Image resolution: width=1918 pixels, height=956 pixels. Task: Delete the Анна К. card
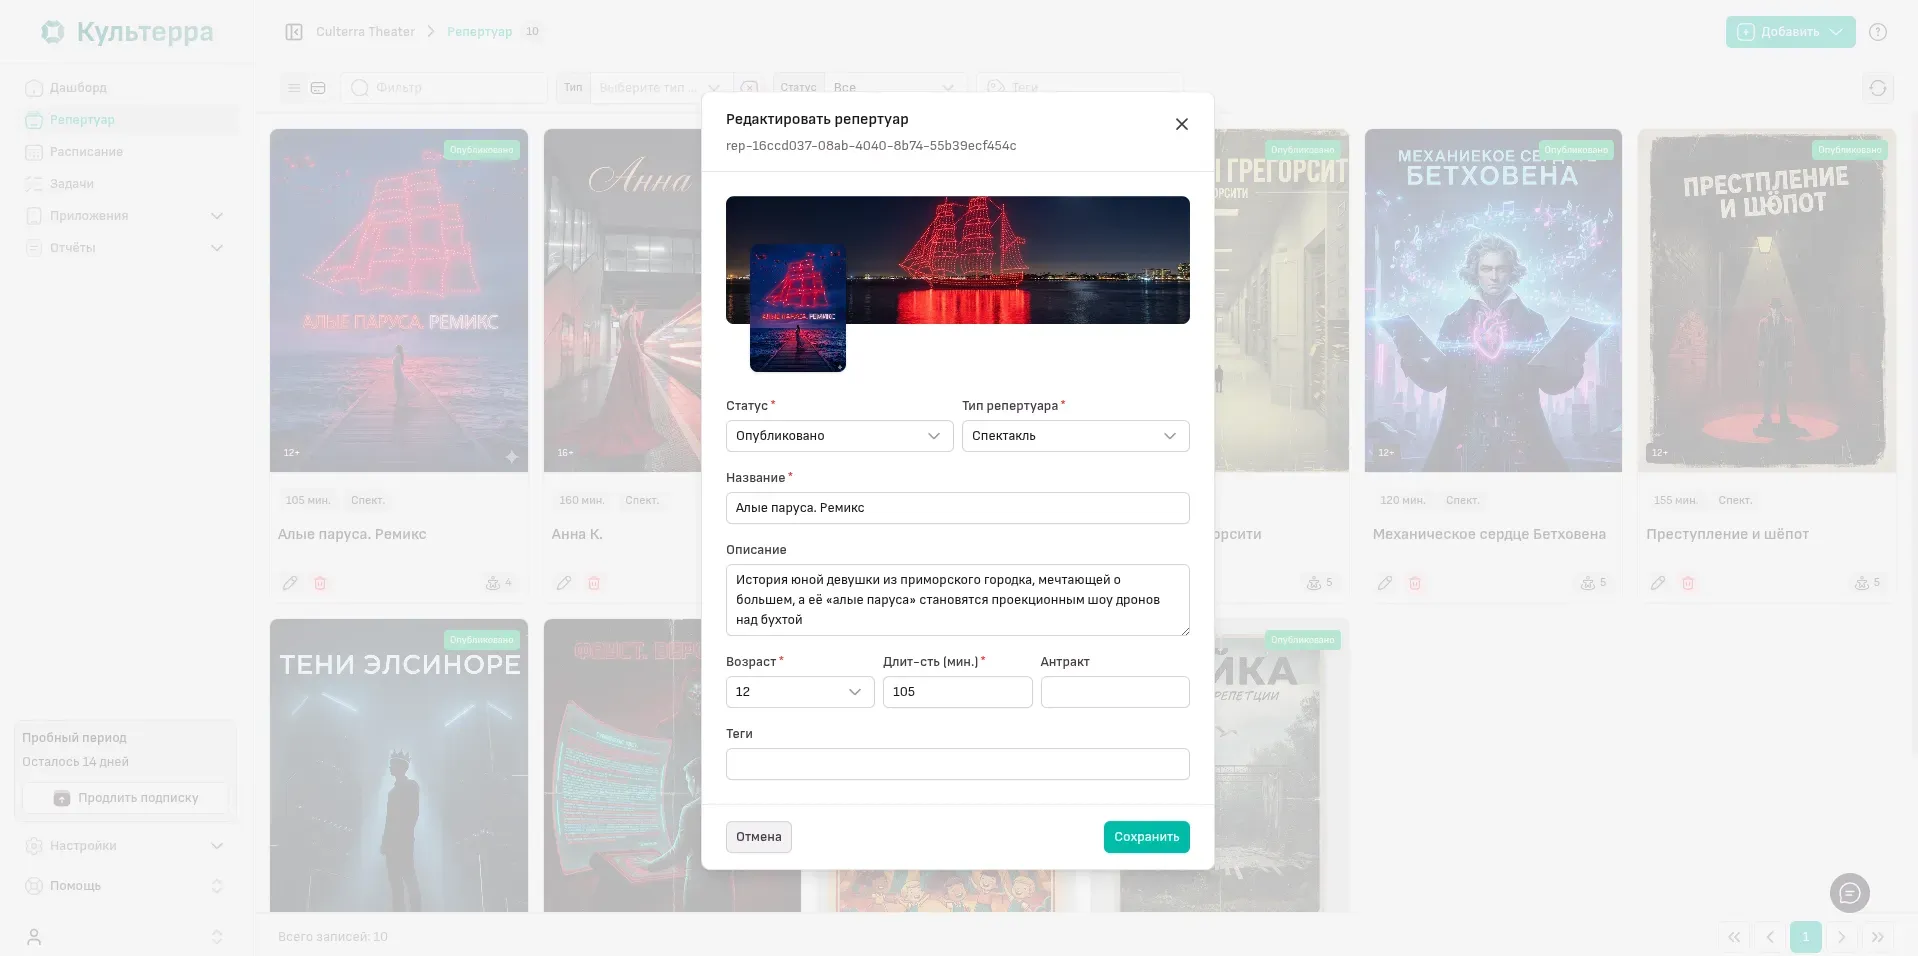(x=594, y=583)
